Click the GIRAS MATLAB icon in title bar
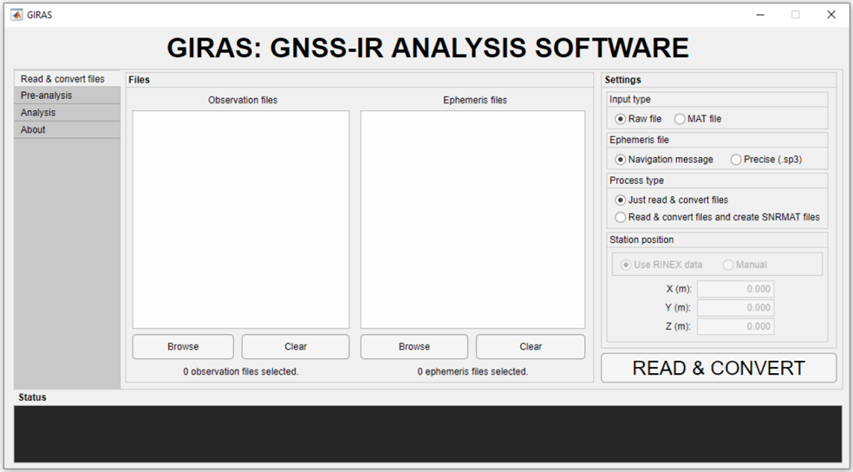Image resolution: width=853 pixels, height=472 pixels. click(16, 15)
